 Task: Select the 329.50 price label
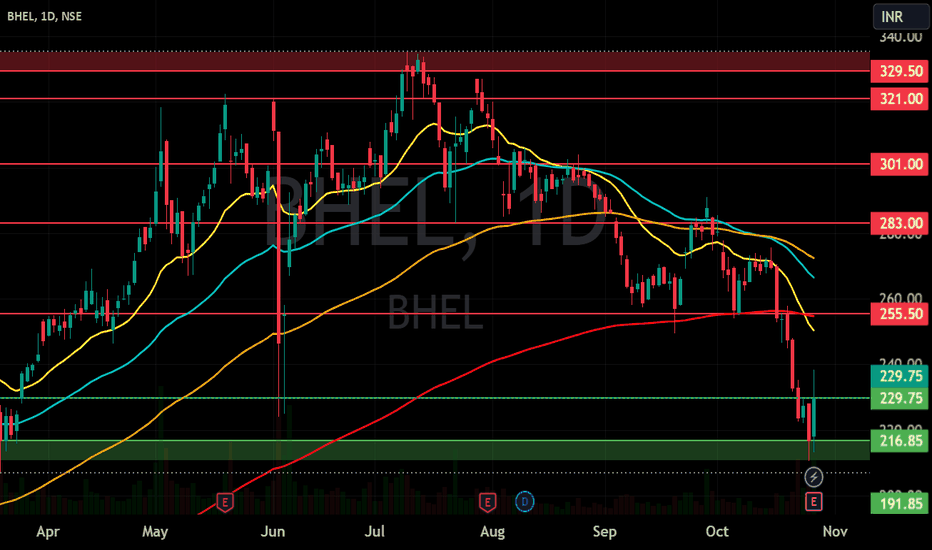[900, 71]
